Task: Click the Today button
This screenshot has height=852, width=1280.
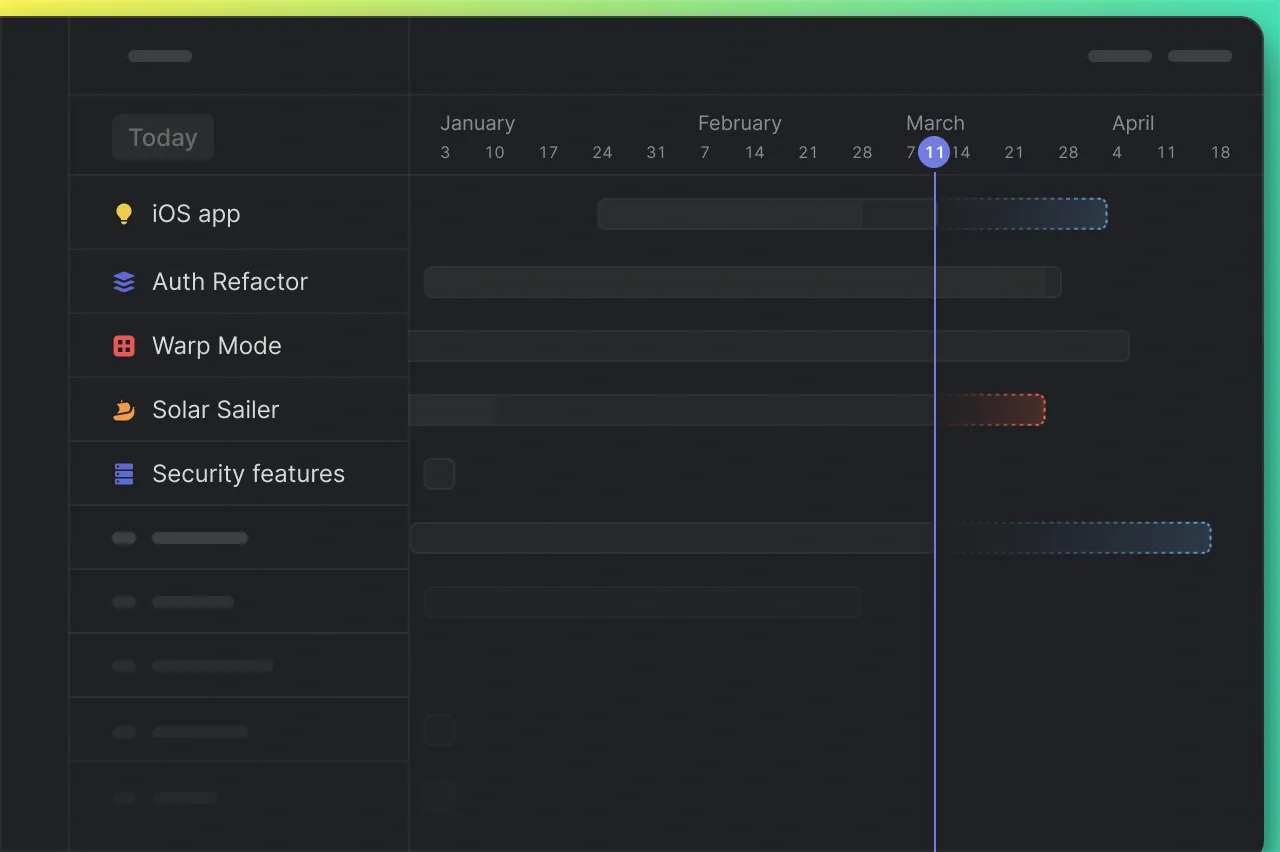Action: [x=162, y=137]
